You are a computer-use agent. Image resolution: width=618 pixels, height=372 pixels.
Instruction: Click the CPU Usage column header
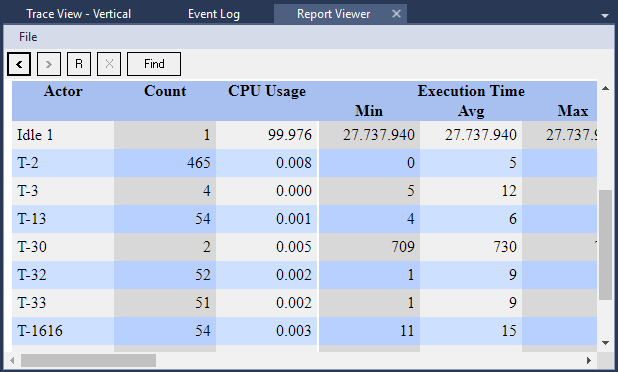[x=267, y=91]
